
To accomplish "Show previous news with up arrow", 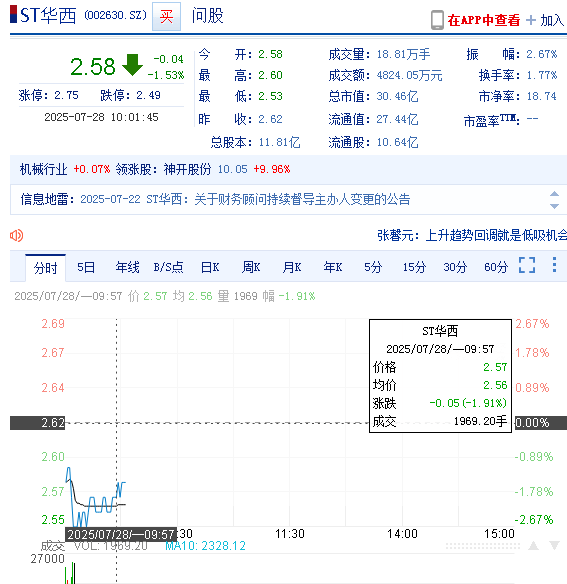I will click(x=554, y=194).
